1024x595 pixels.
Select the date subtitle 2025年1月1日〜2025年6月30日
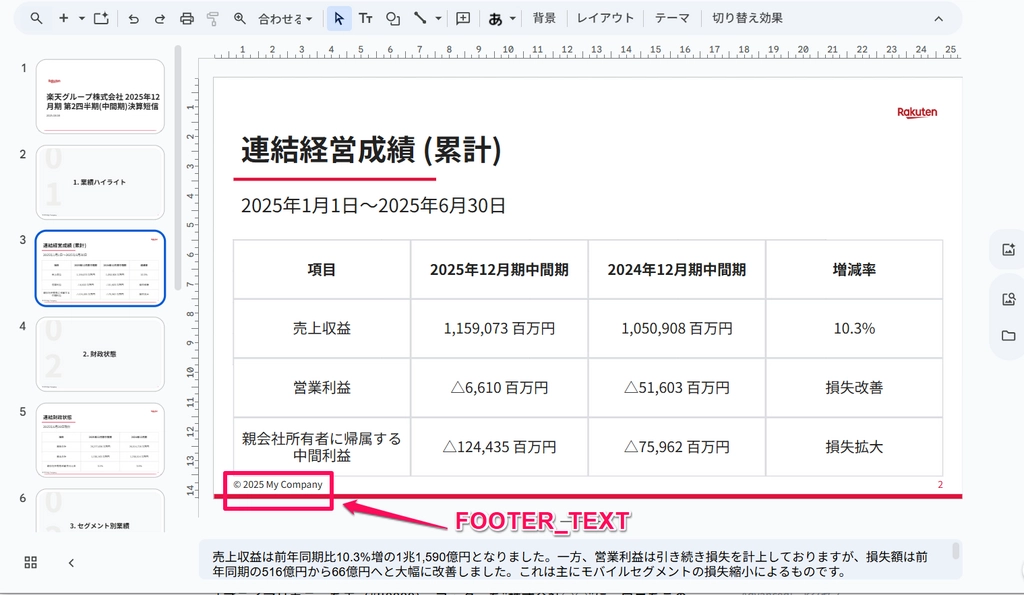point(373,206)
